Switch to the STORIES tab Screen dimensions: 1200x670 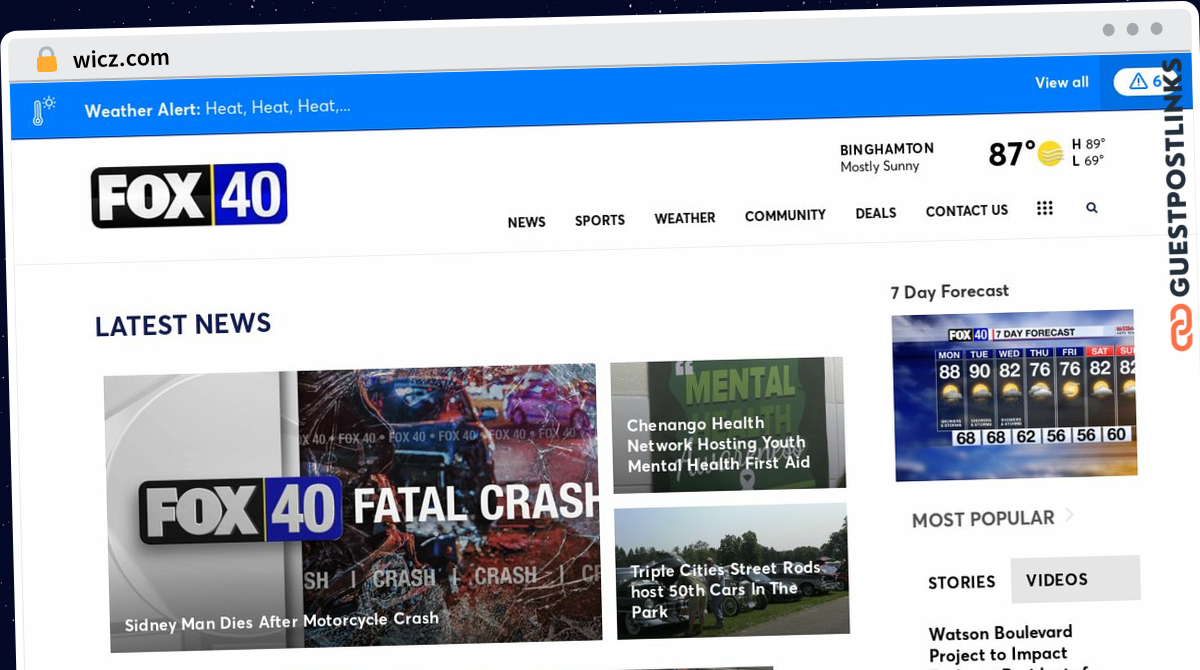pos(962,582)
